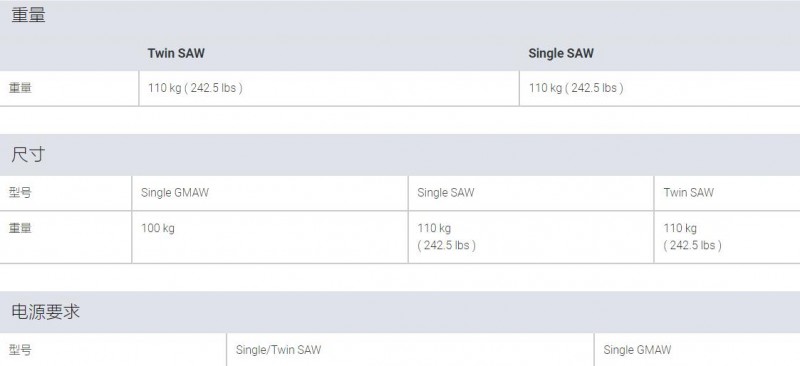Select the Single SAW column header
Image resolution: width=800 pixels, height=366 pixels.
561,53
